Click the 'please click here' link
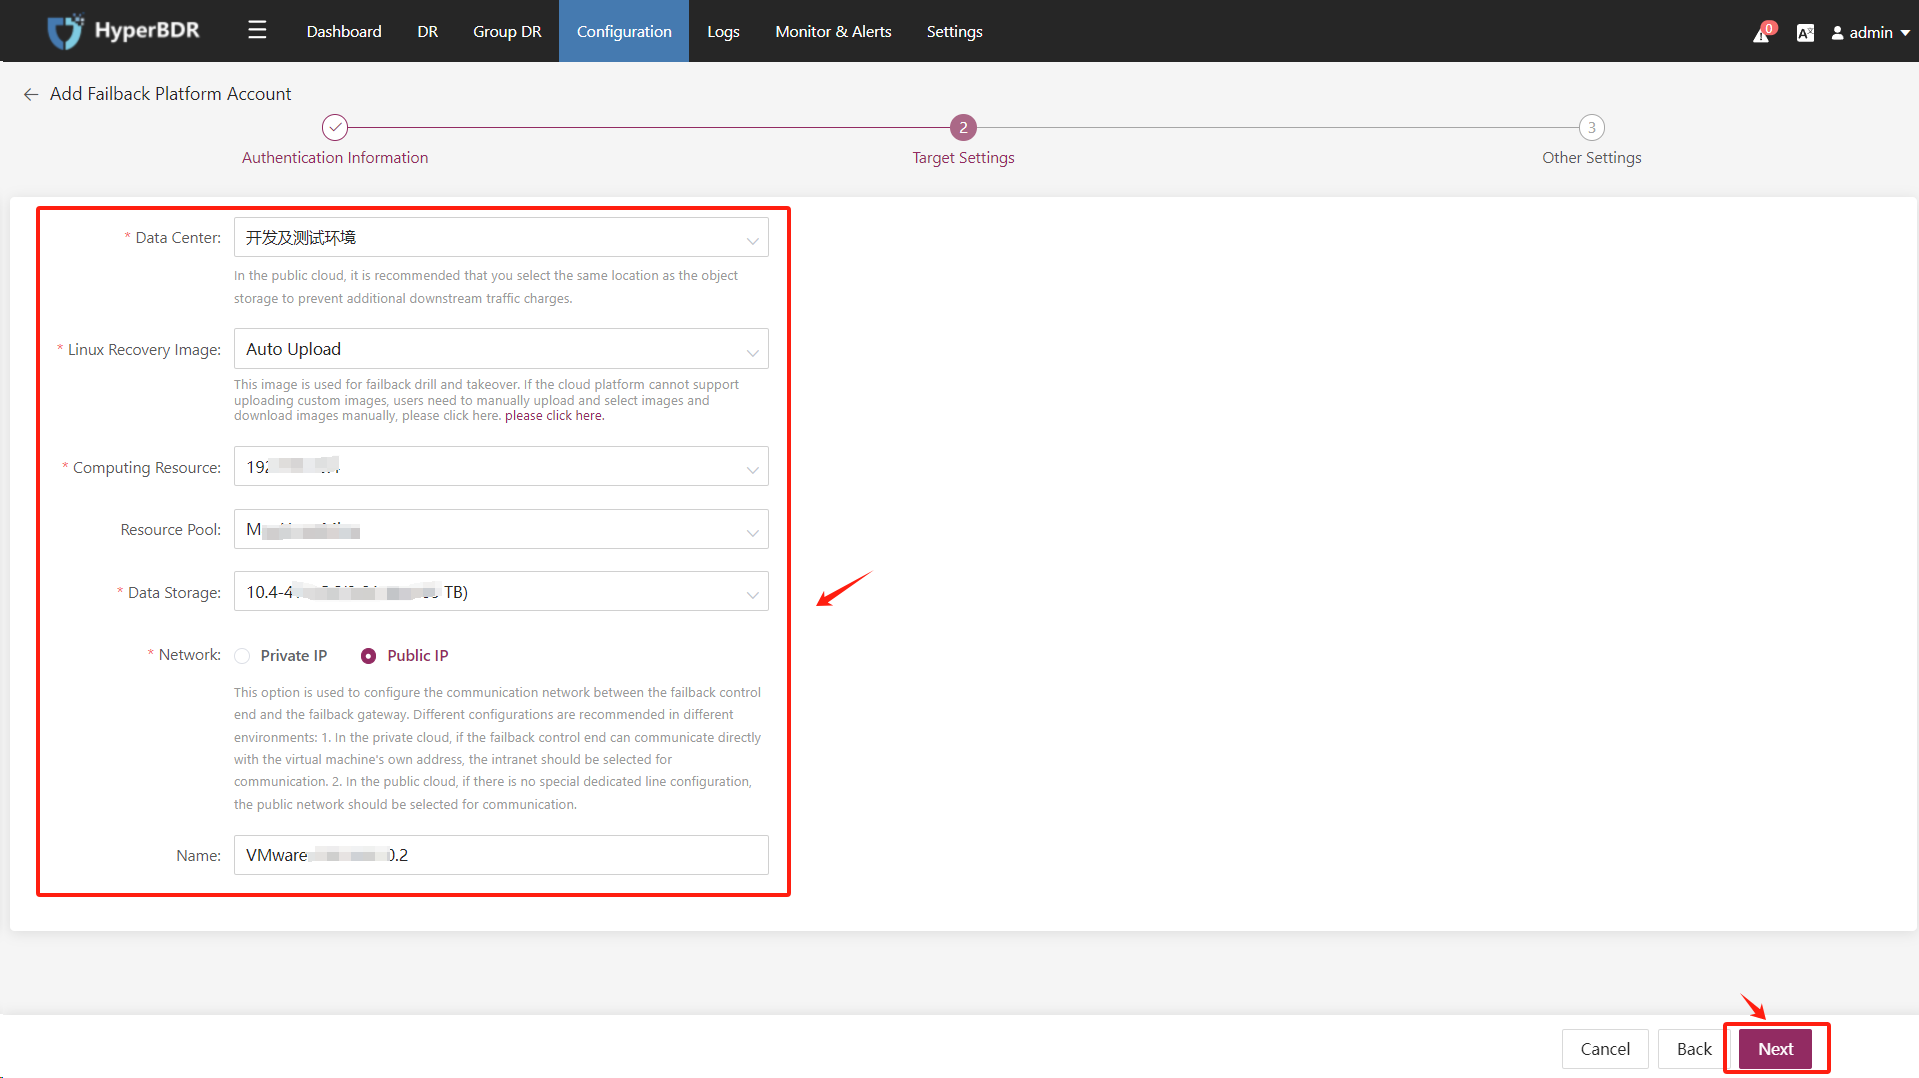 (554, 416)
